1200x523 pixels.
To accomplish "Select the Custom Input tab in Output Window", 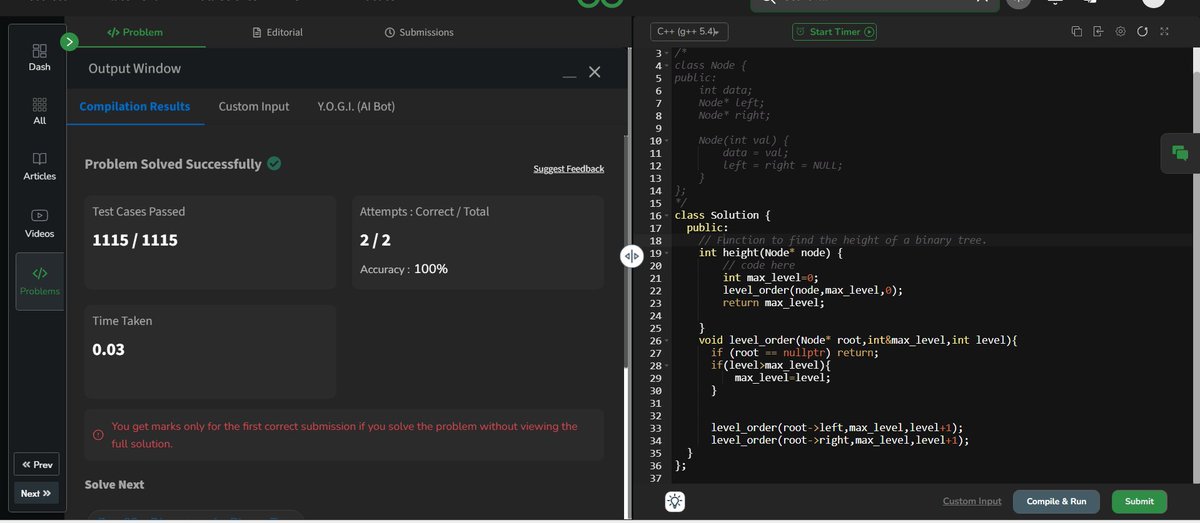I will 254,106.
